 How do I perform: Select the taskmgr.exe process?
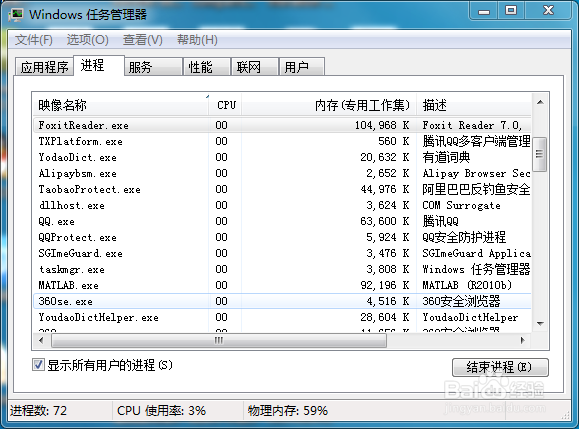[282, 270]
